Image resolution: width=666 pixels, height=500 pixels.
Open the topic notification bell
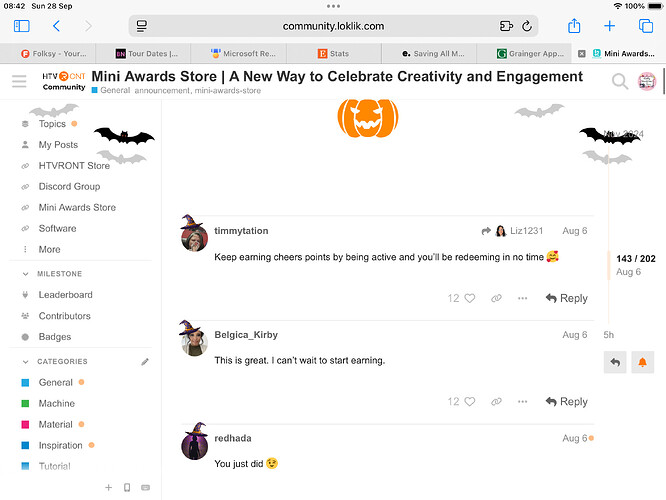(x=643, y=362)
